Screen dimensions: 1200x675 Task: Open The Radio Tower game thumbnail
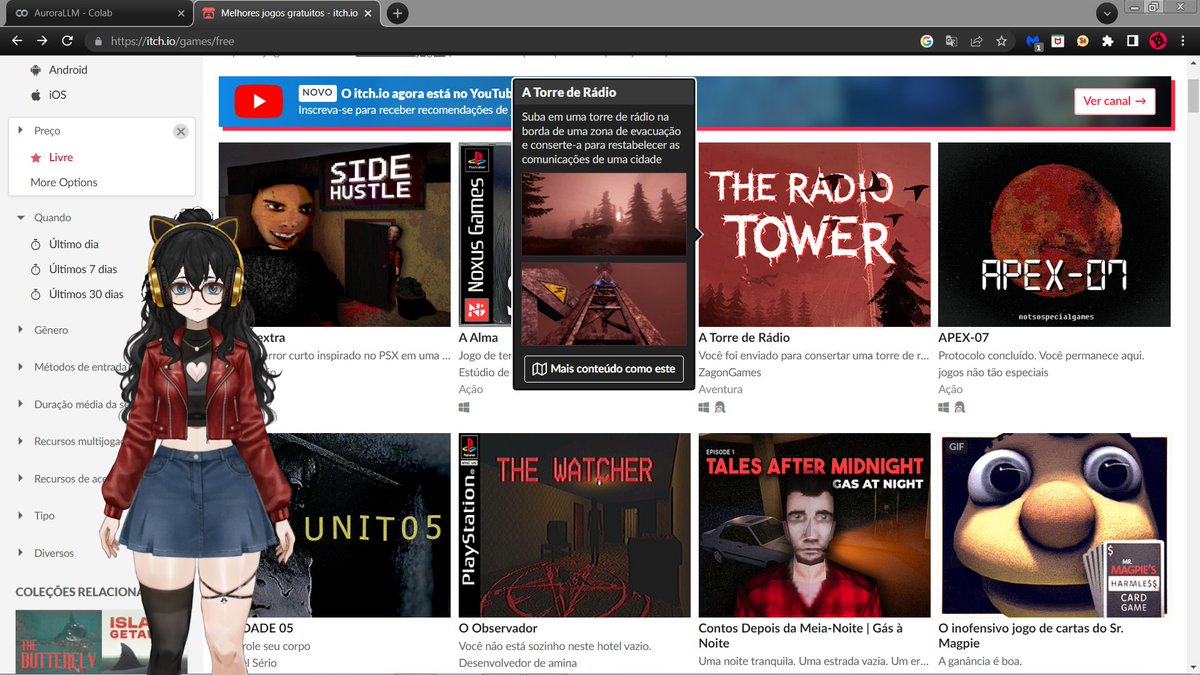click(814, 234)
